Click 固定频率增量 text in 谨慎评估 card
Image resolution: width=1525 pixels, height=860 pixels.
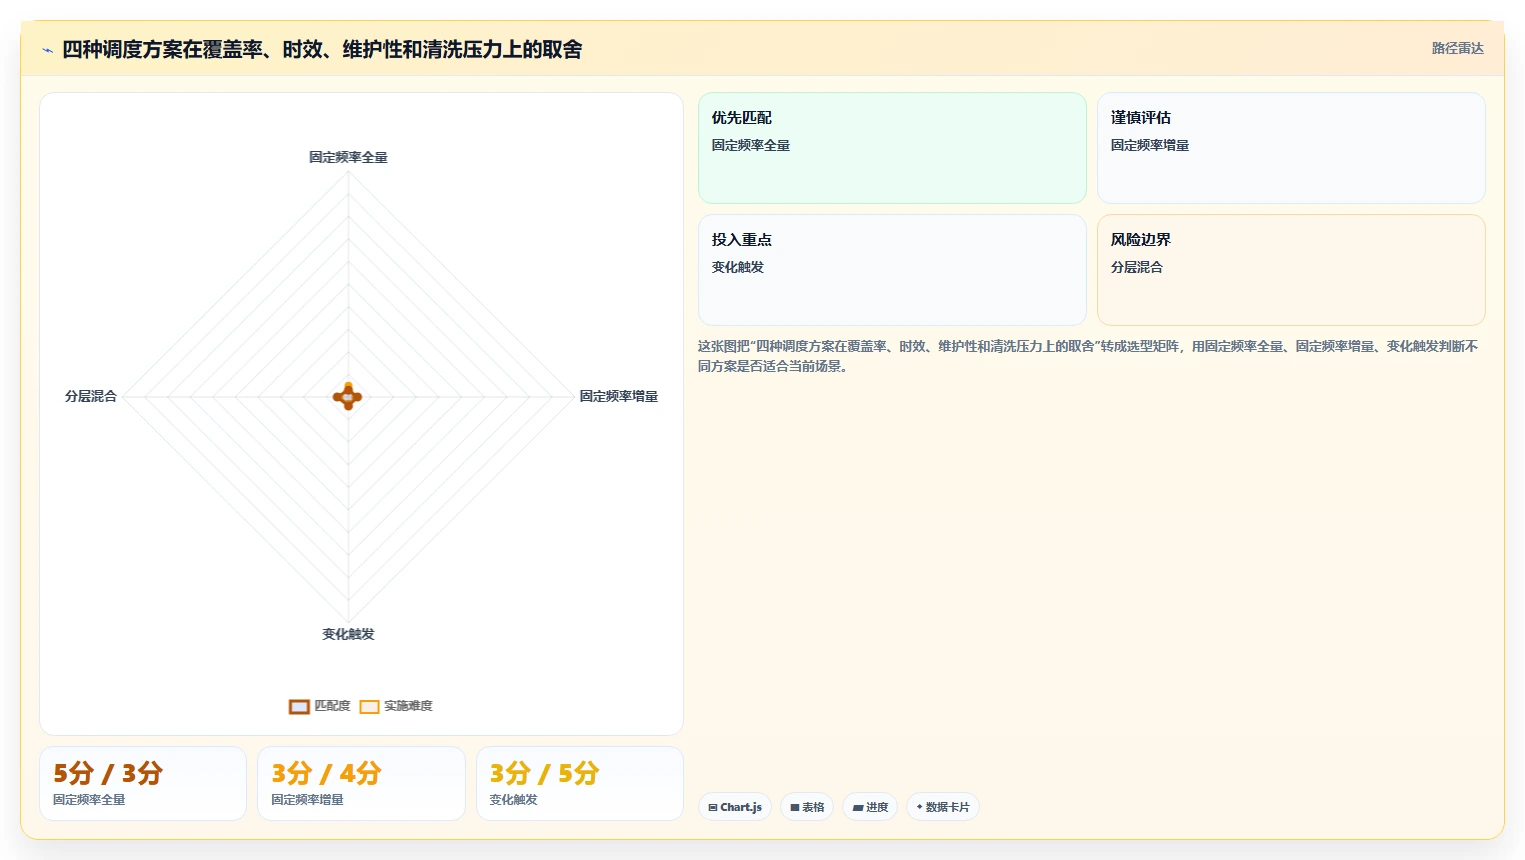tap(1150, 145)
